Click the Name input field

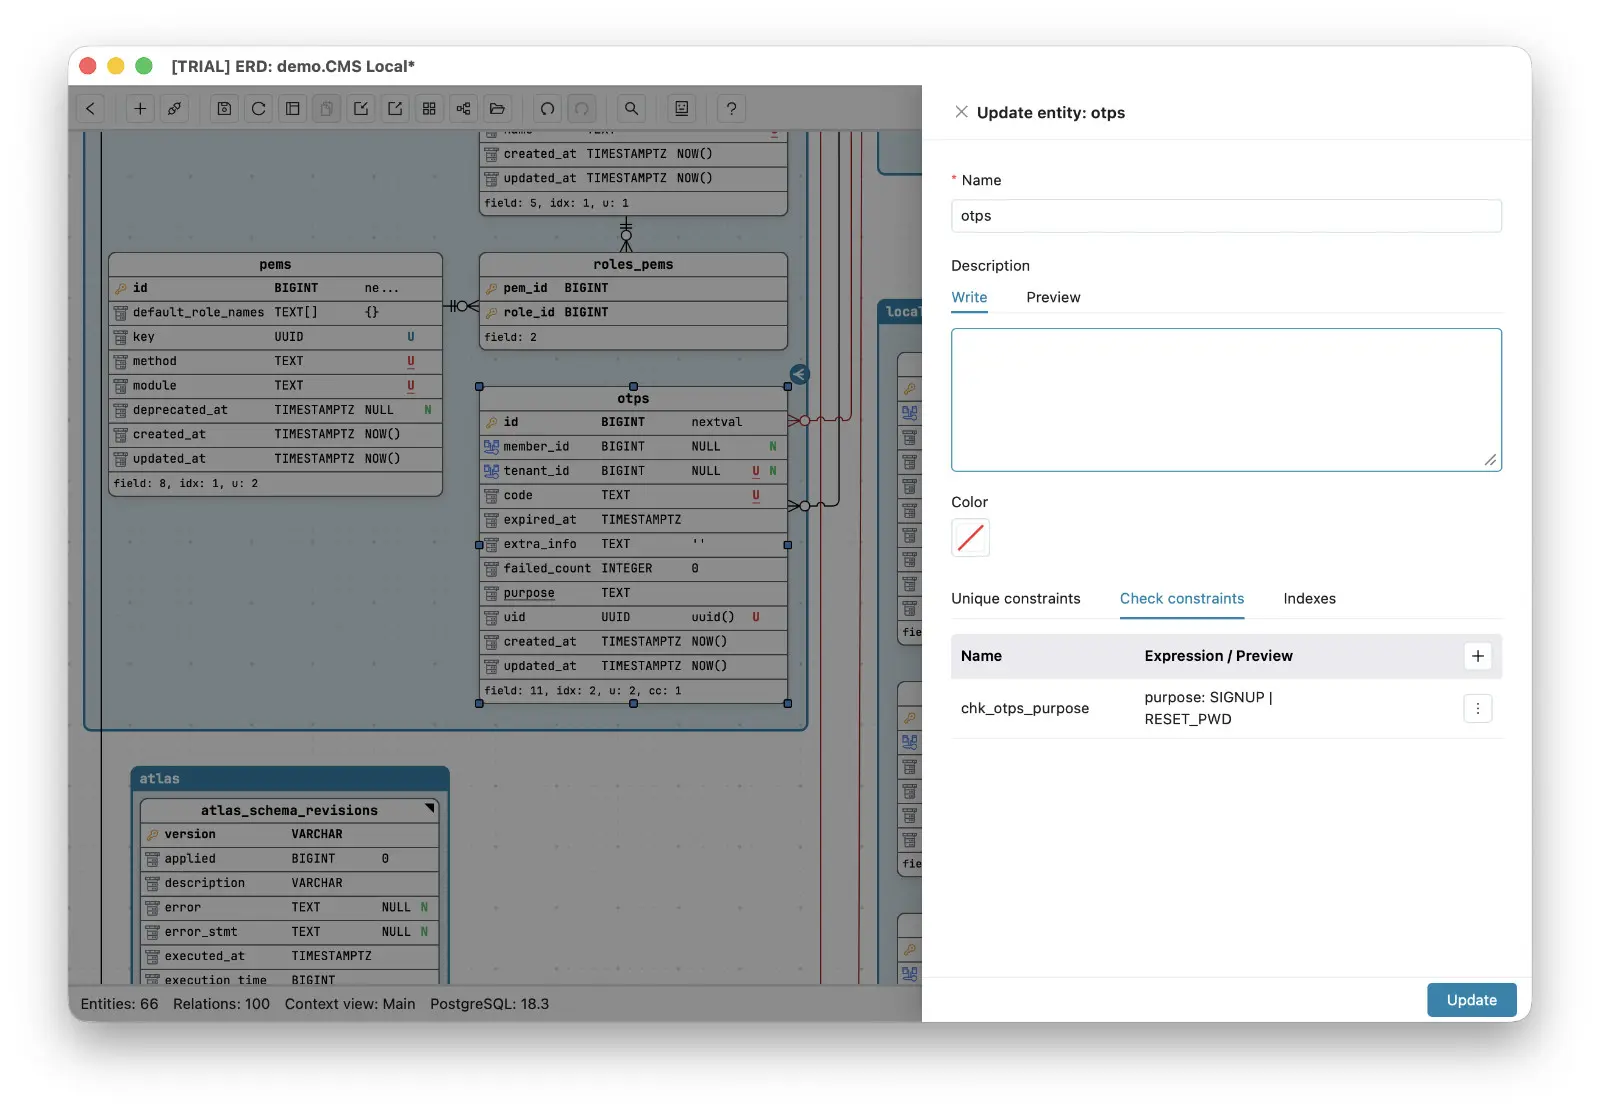click(1226, 216)
